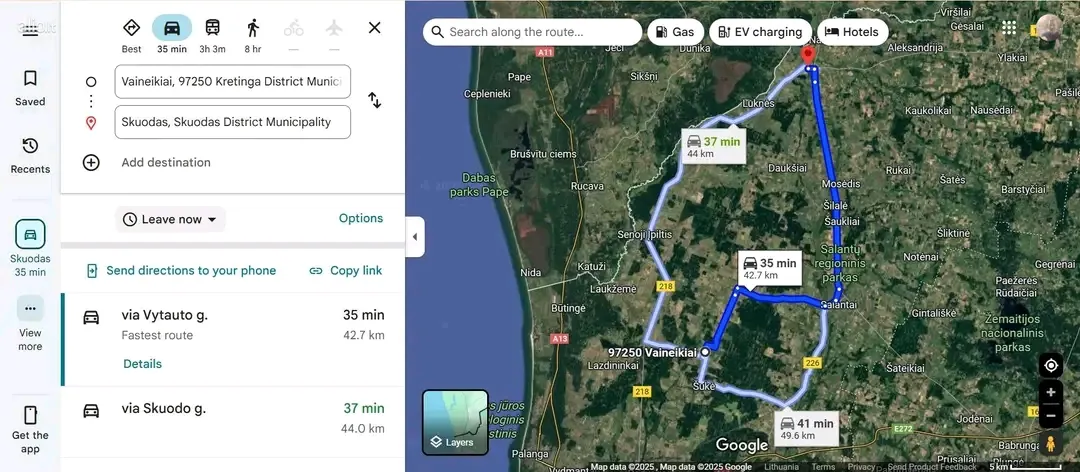Open Saved places tab
Viewport: 1080px width, 472px height.
tap(30, 88)
